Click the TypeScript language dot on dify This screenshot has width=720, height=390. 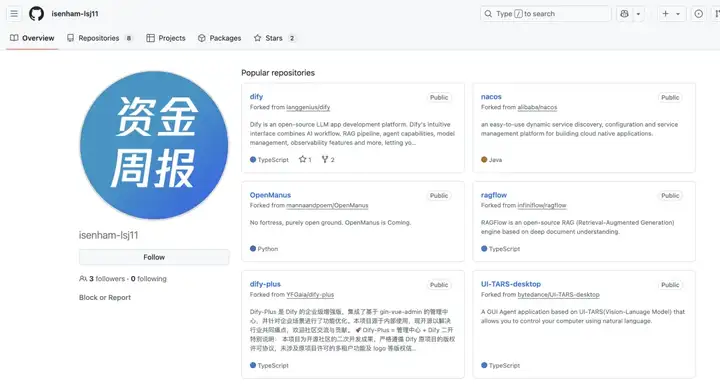[253, 160]
